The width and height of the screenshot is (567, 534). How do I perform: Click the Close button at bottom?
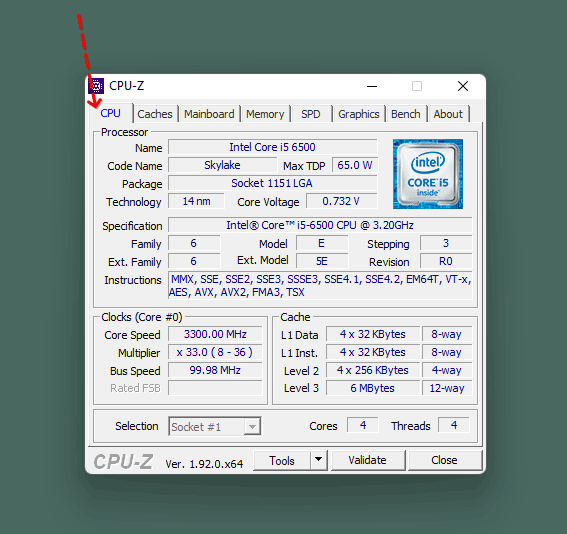[444, 460]
